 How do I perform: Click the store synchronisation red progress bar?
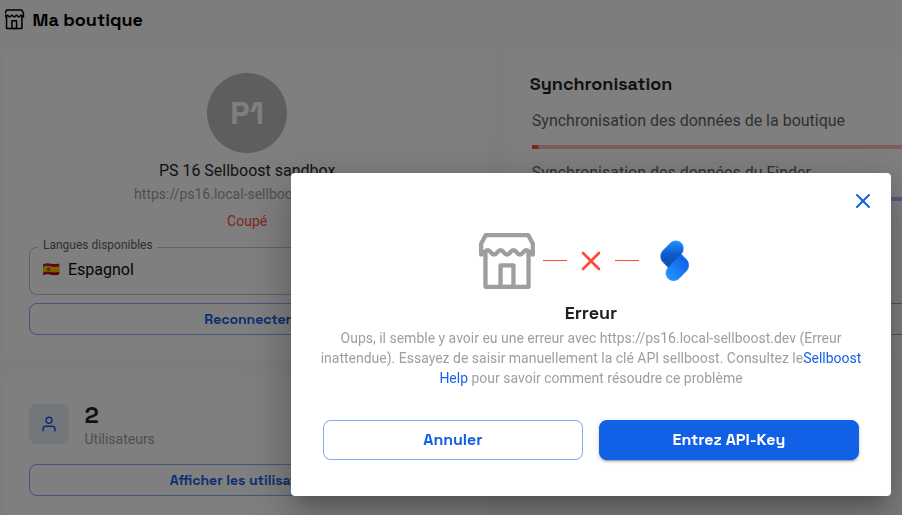tap(717, 147)
